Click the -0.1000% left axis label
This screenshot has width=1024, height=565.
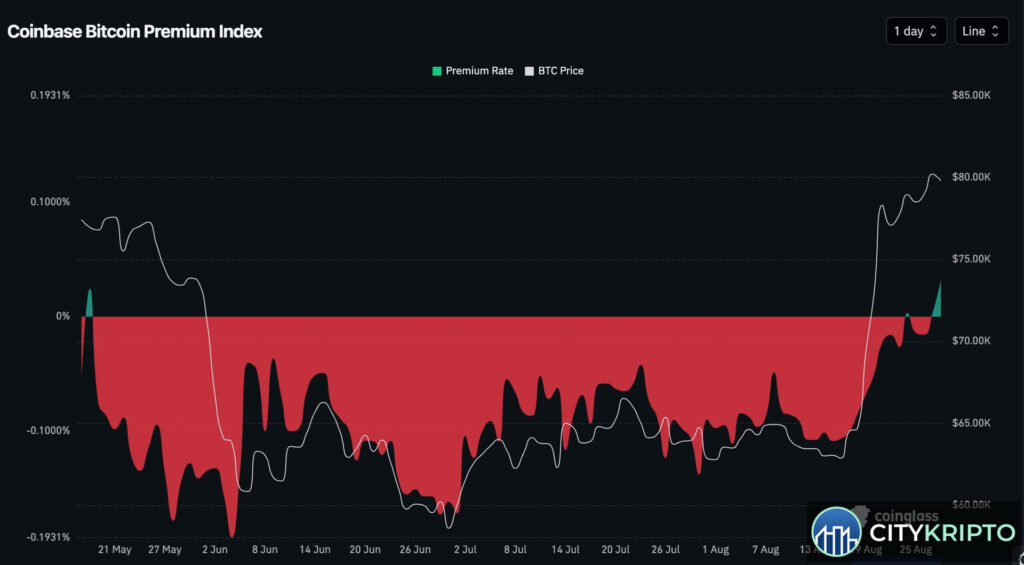(x=48, y=430)
